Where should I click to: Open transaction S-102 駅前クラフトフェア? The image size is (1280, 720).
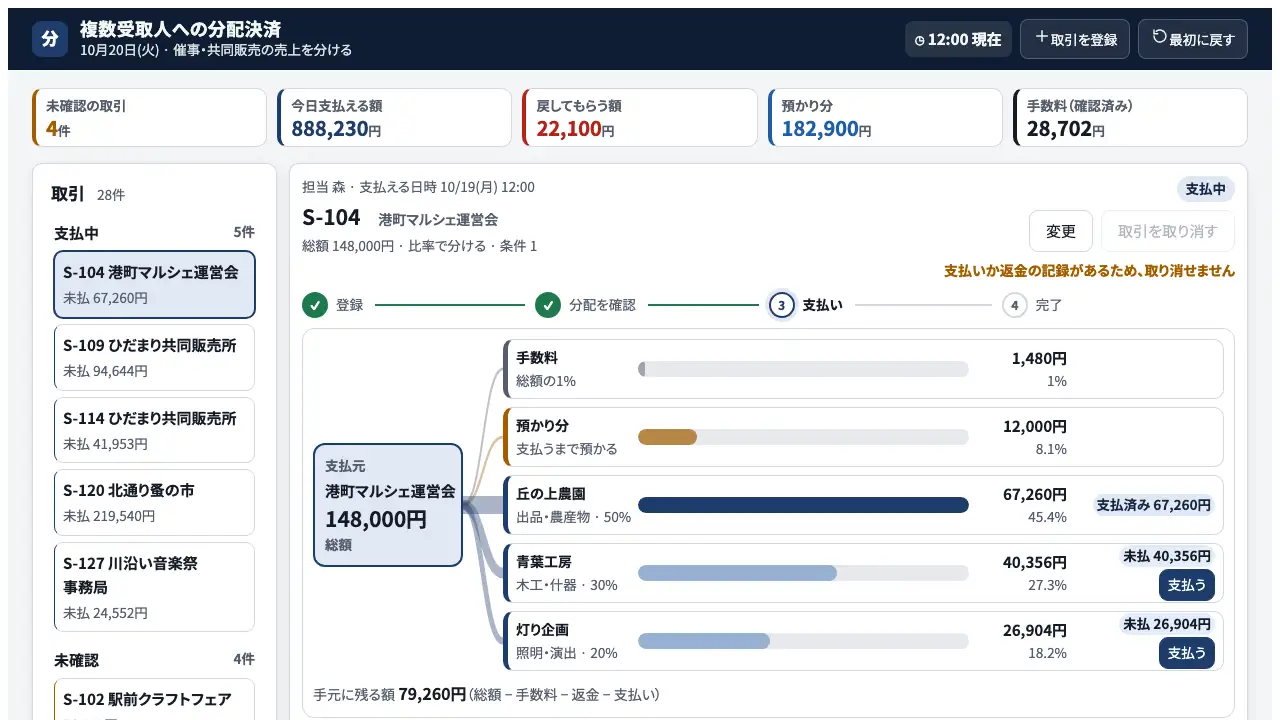[x=154, y=700]
